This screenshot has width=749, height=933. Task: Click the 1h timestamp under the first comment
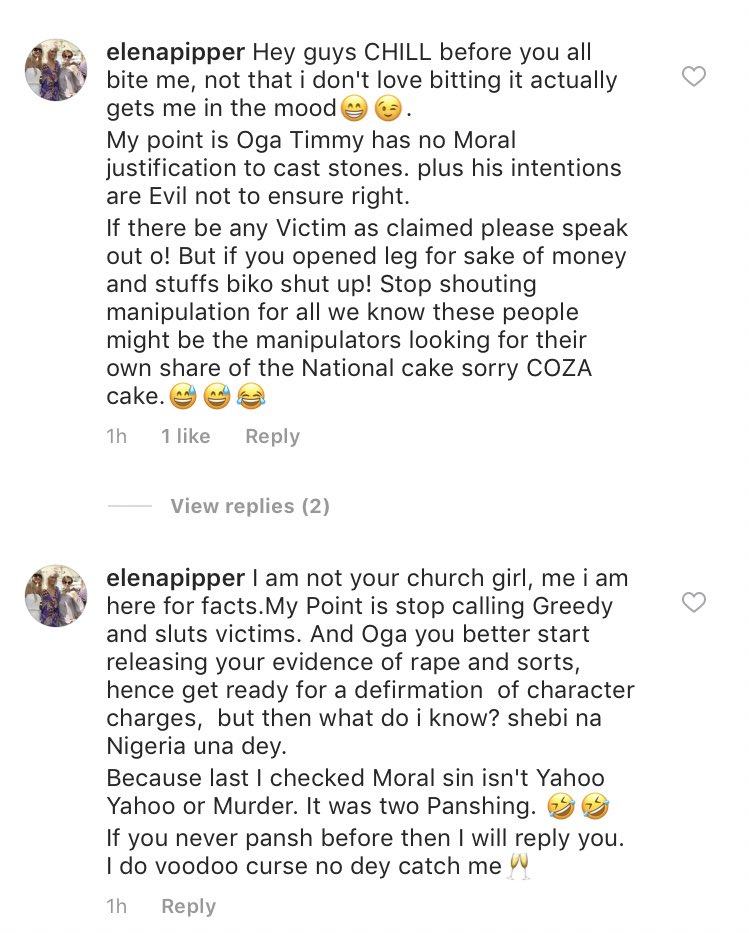pyautogui.click(x=117, y=436)
